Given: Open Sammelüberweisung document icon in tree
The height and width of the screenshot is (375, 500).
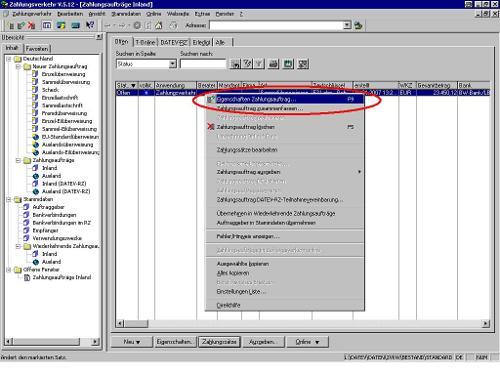Looking at the screenshot, I should 35,82.
